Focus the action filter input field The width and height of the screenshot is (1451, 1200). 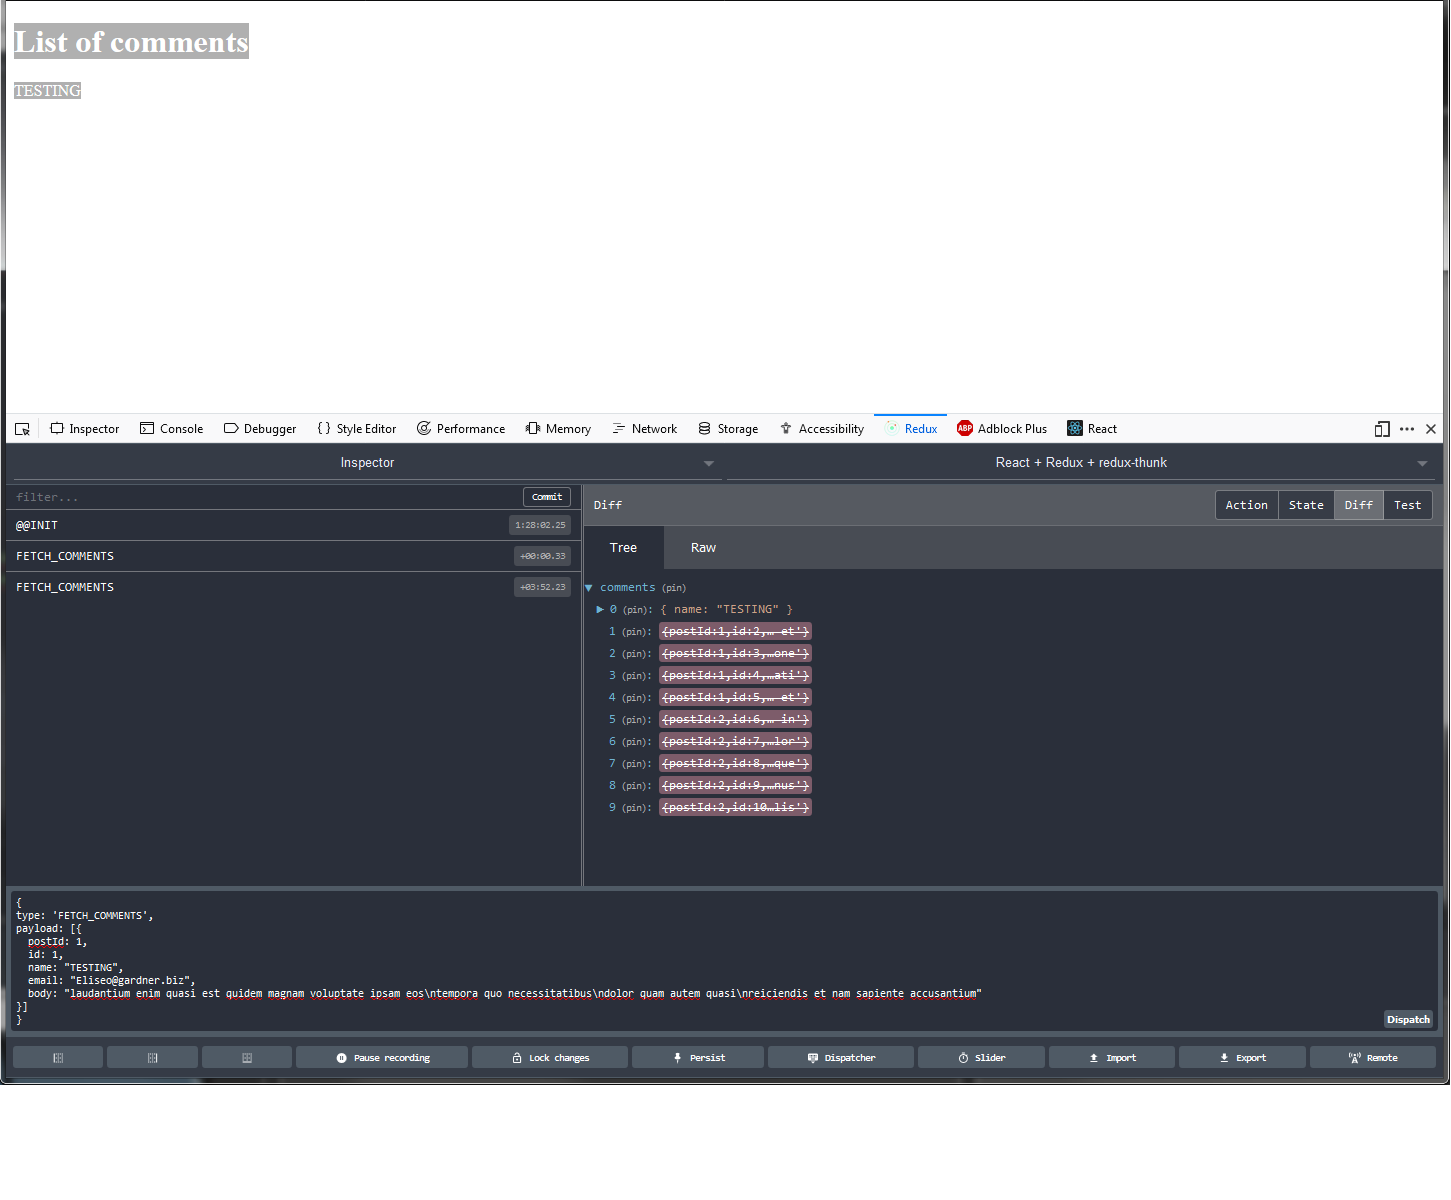[265, 497]
